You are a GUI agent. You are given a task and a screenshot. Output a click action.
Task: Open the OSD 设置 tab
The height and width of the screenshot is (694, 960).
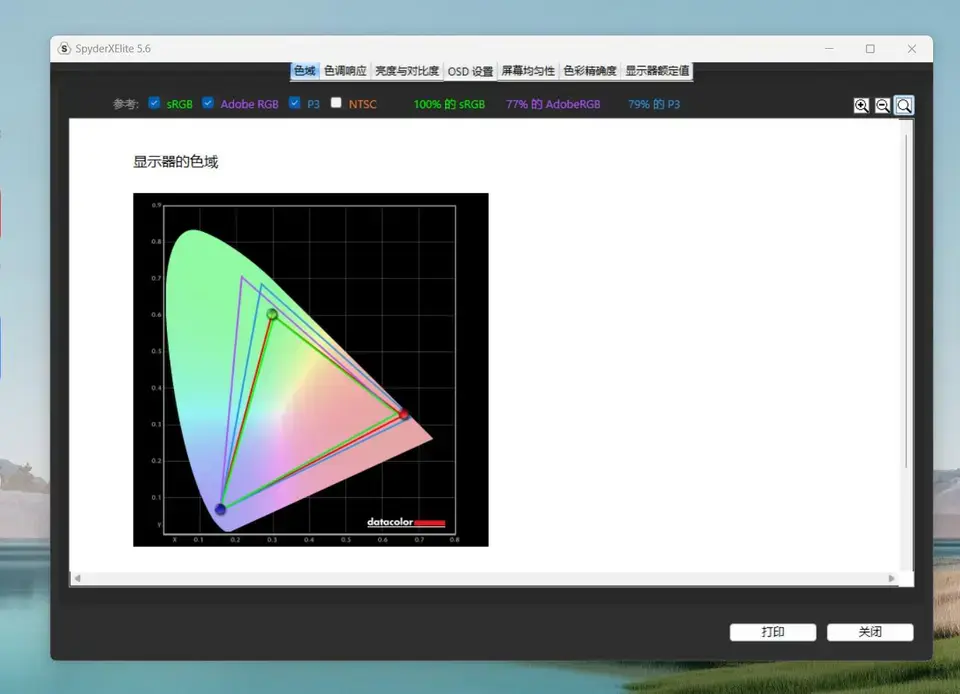tap(470, 71)
